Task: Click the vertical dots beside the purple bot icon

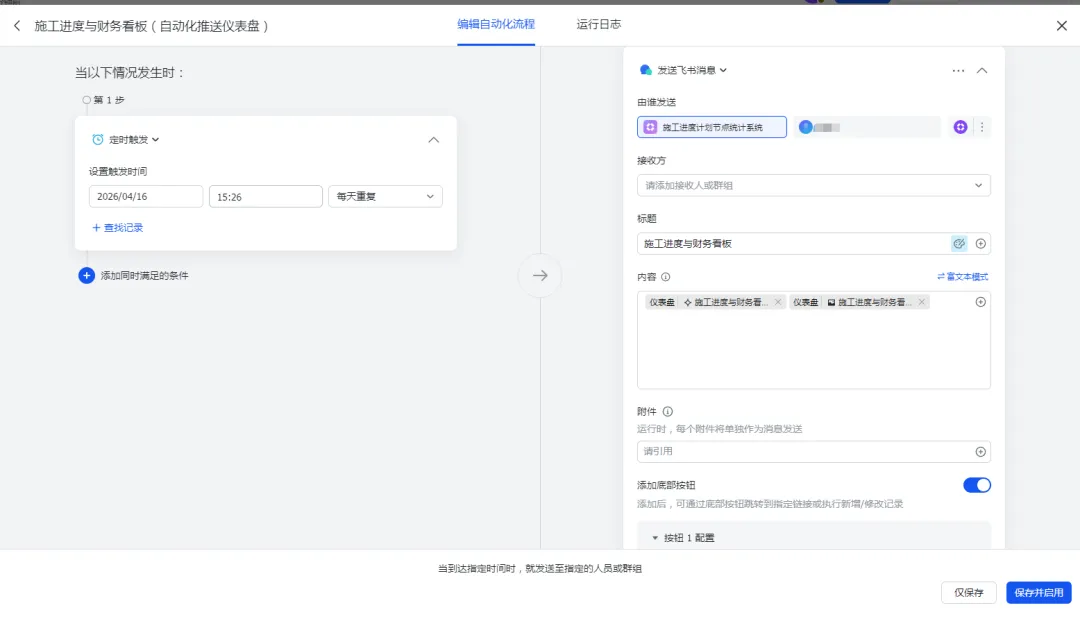Action: pyautogui.click(x=982, y=127)
